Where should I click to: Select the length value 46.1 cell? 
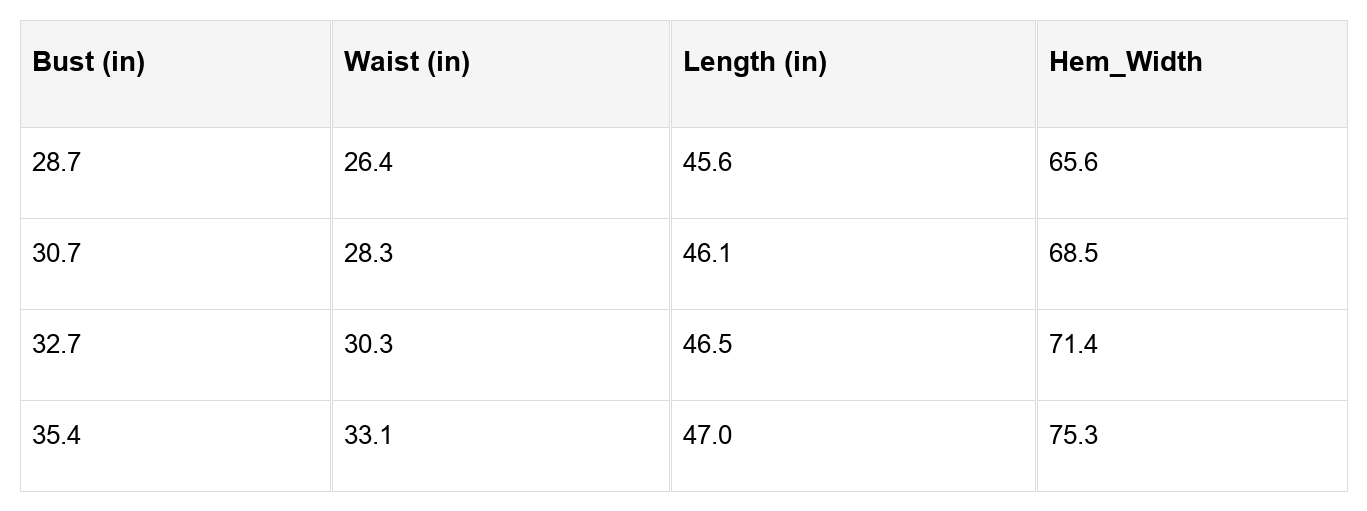click(x=707, y=254)
